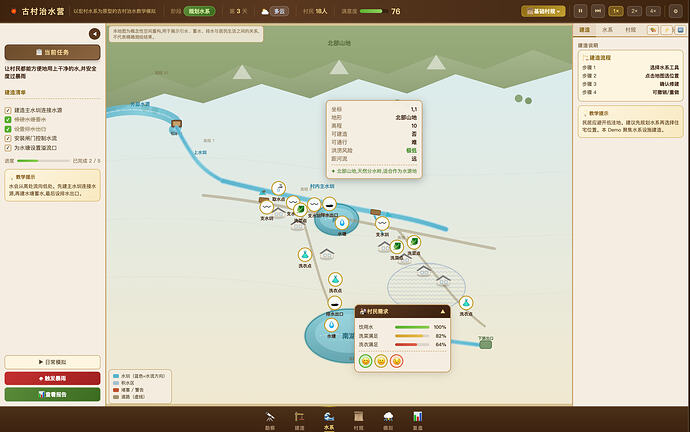
Task: Click the water source gate at river bend
Action: coord(176,124)
